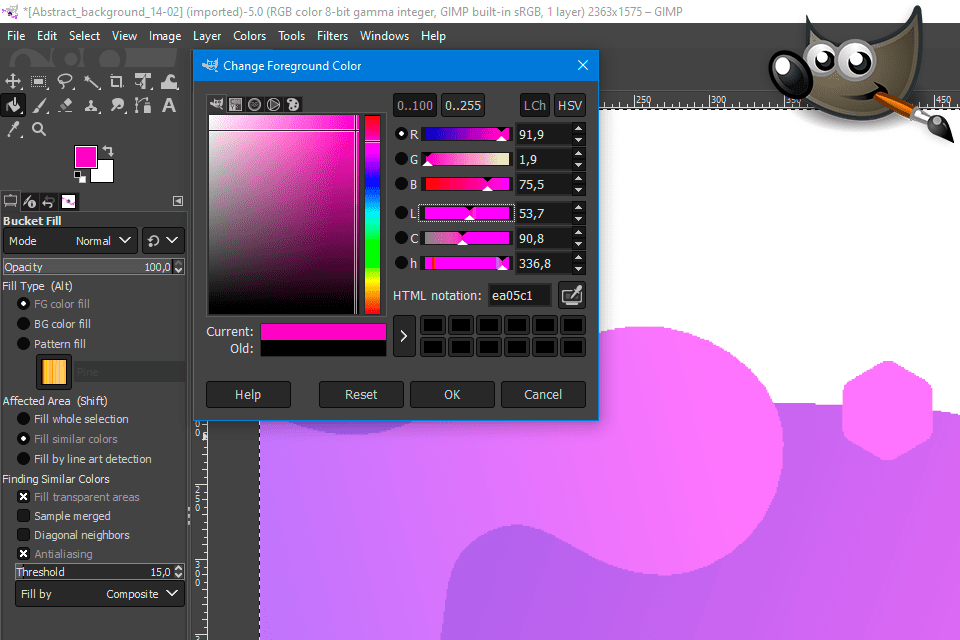
Task: Decrease the h value with down arrow
Action: pyautogui.click(x=579, y=269)
